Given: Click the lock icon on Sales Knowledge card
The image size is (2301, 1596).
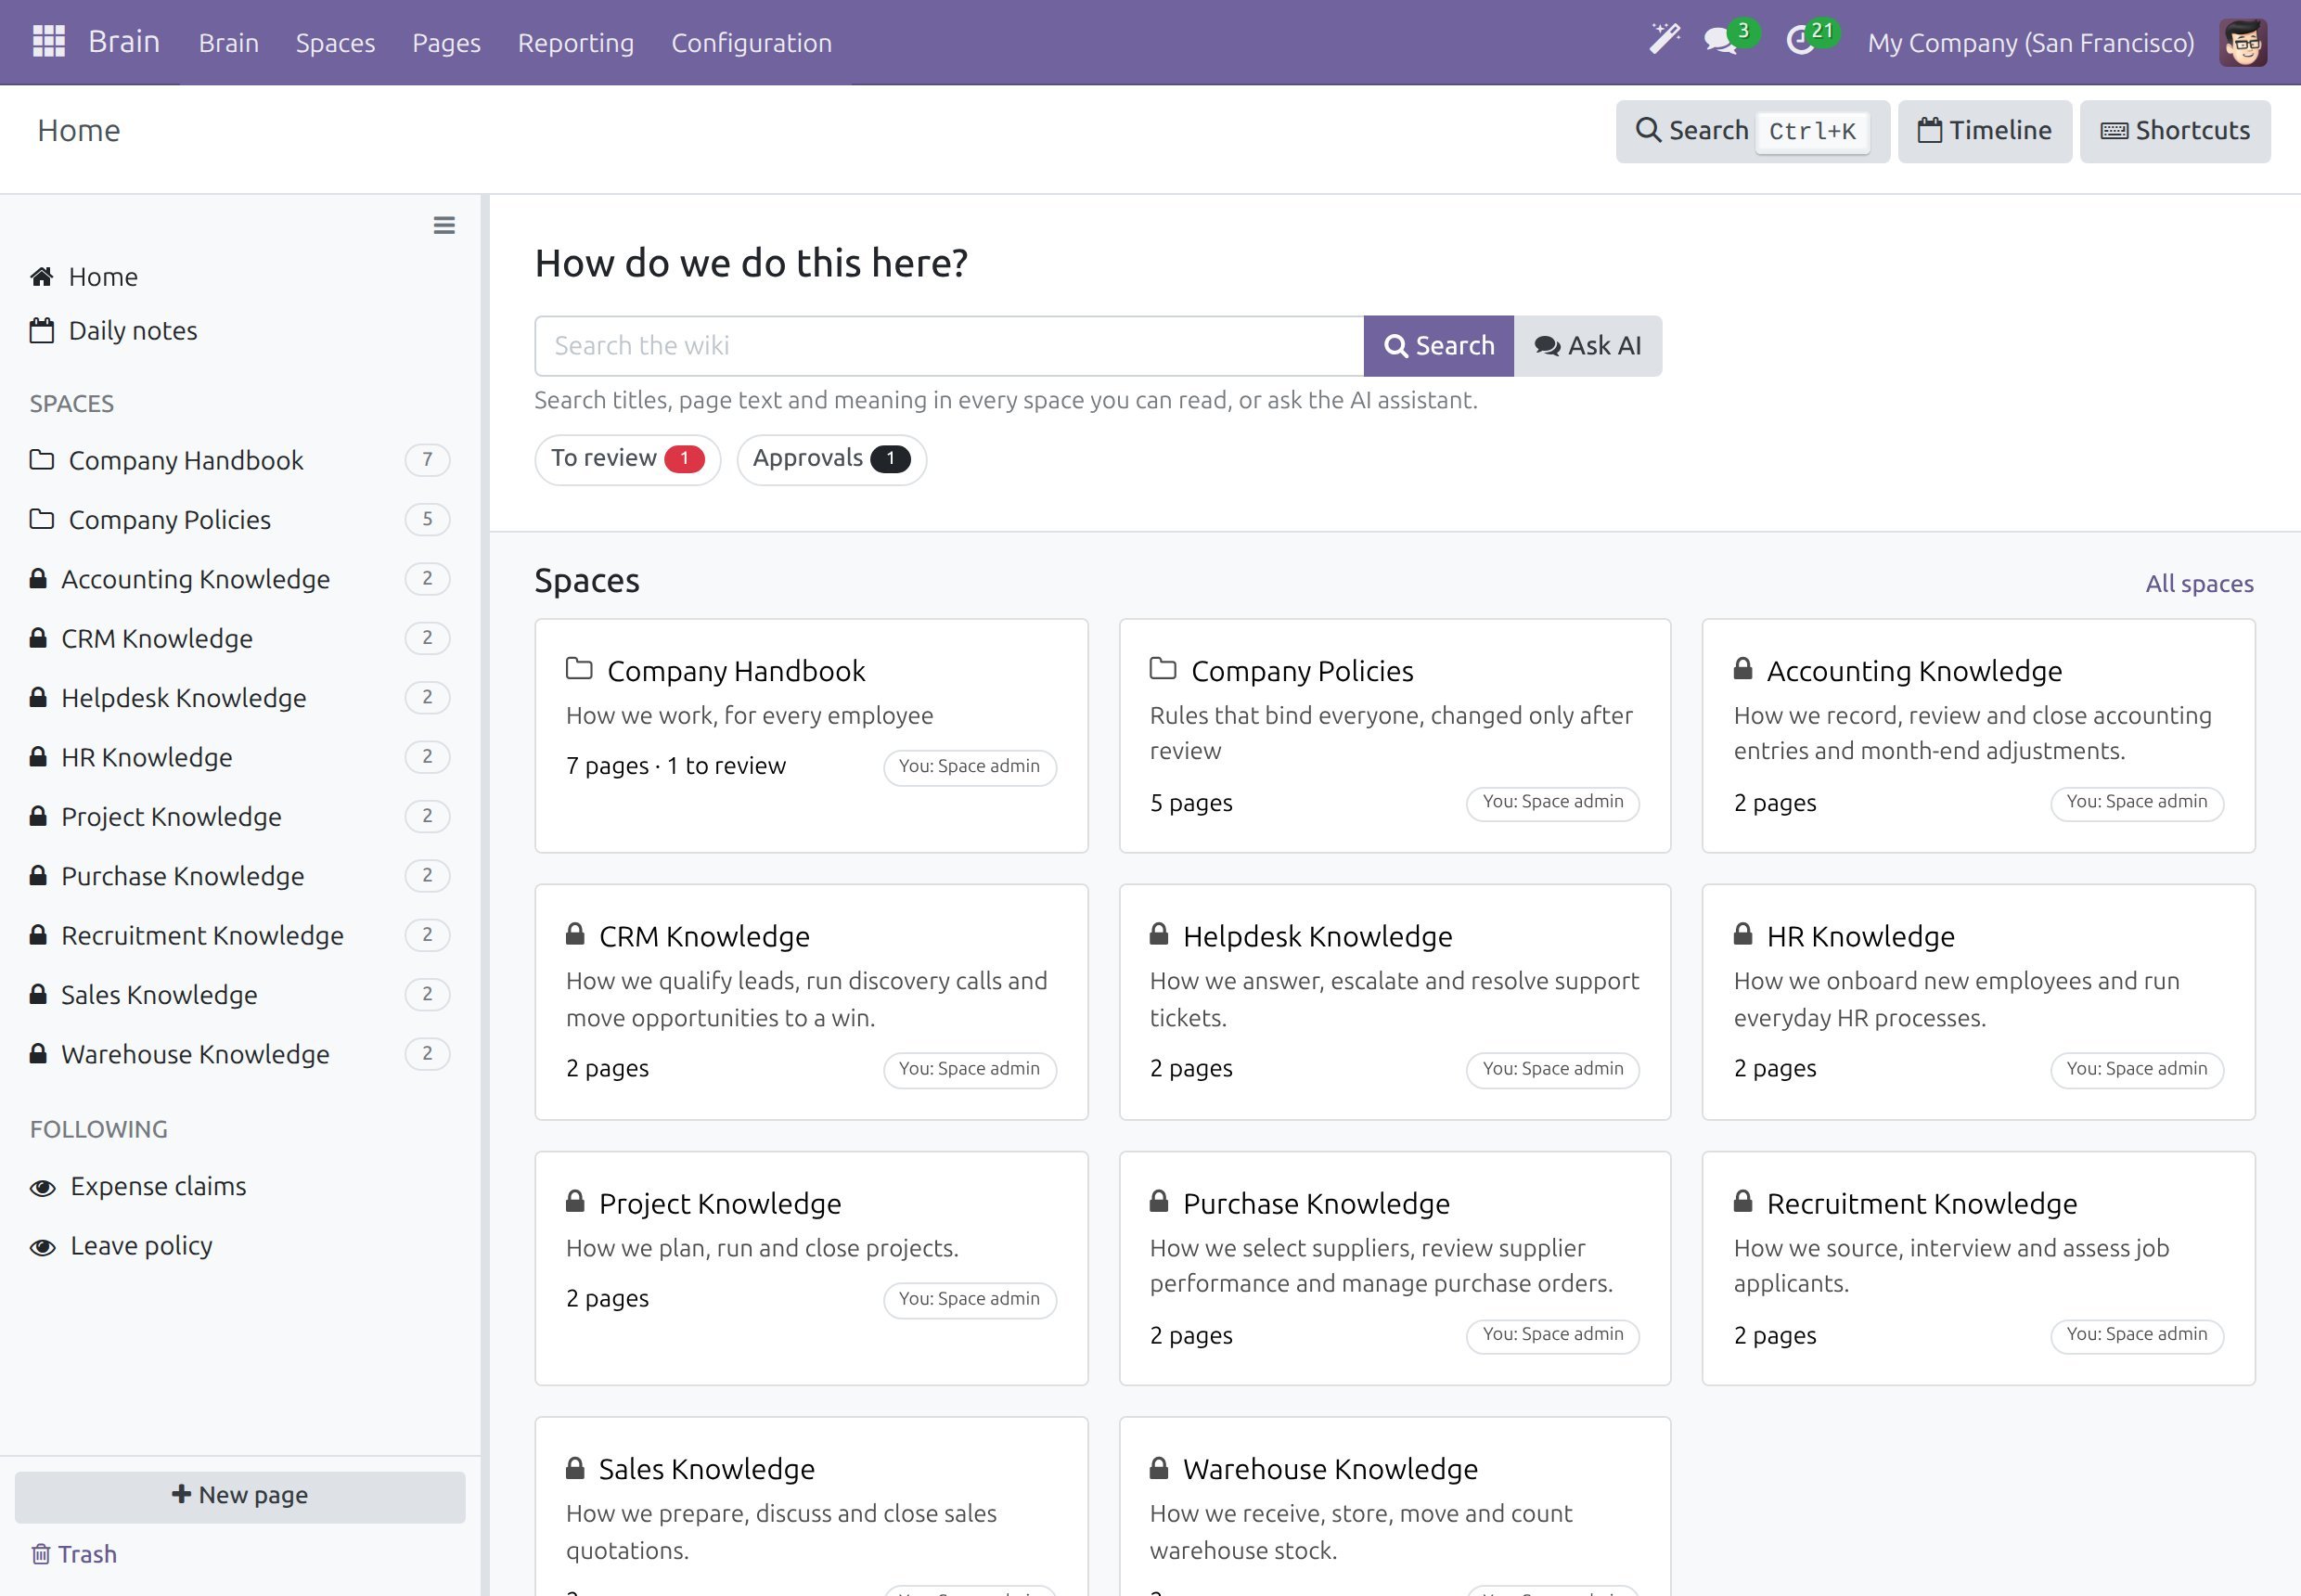Looking at the screenshot, I should coord(575,1468).
